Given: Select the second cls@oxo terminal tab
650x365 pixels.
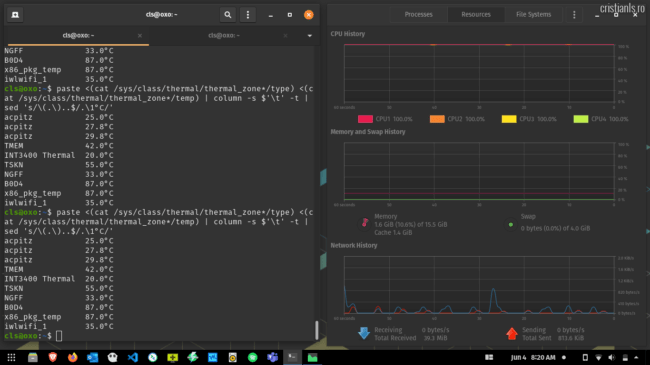Looking at the screenshot, I should pyautogui.click(x=224, y=36).
